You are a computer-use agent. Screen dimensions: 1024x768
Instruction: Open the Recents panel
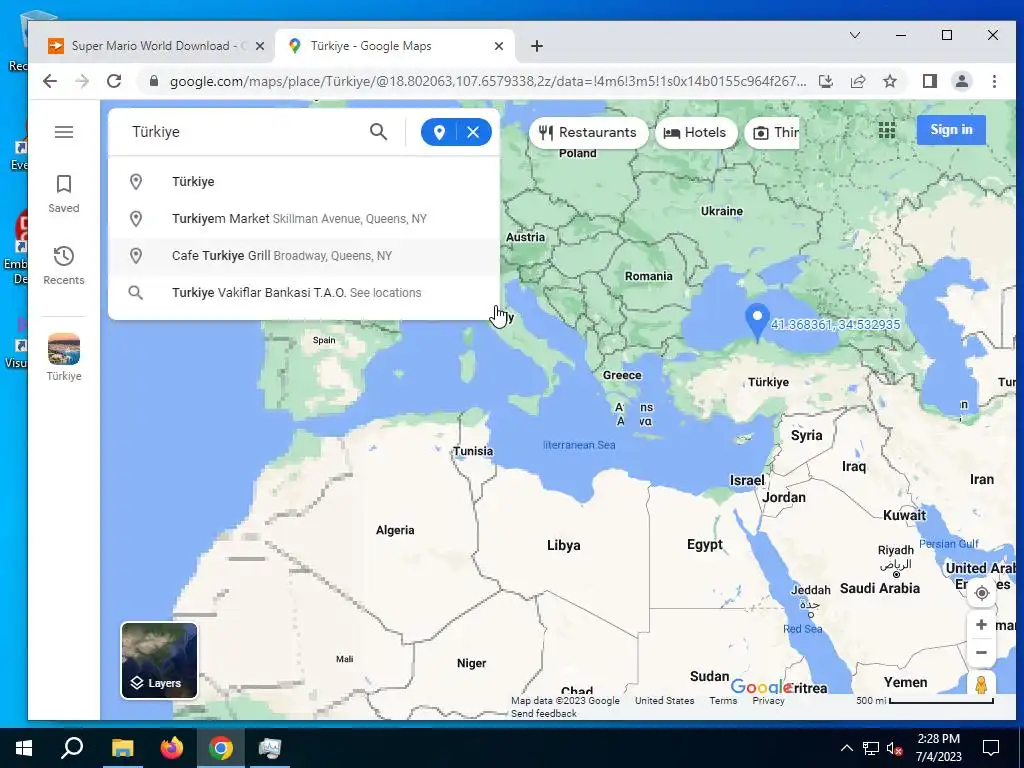[x=63, y=265]
